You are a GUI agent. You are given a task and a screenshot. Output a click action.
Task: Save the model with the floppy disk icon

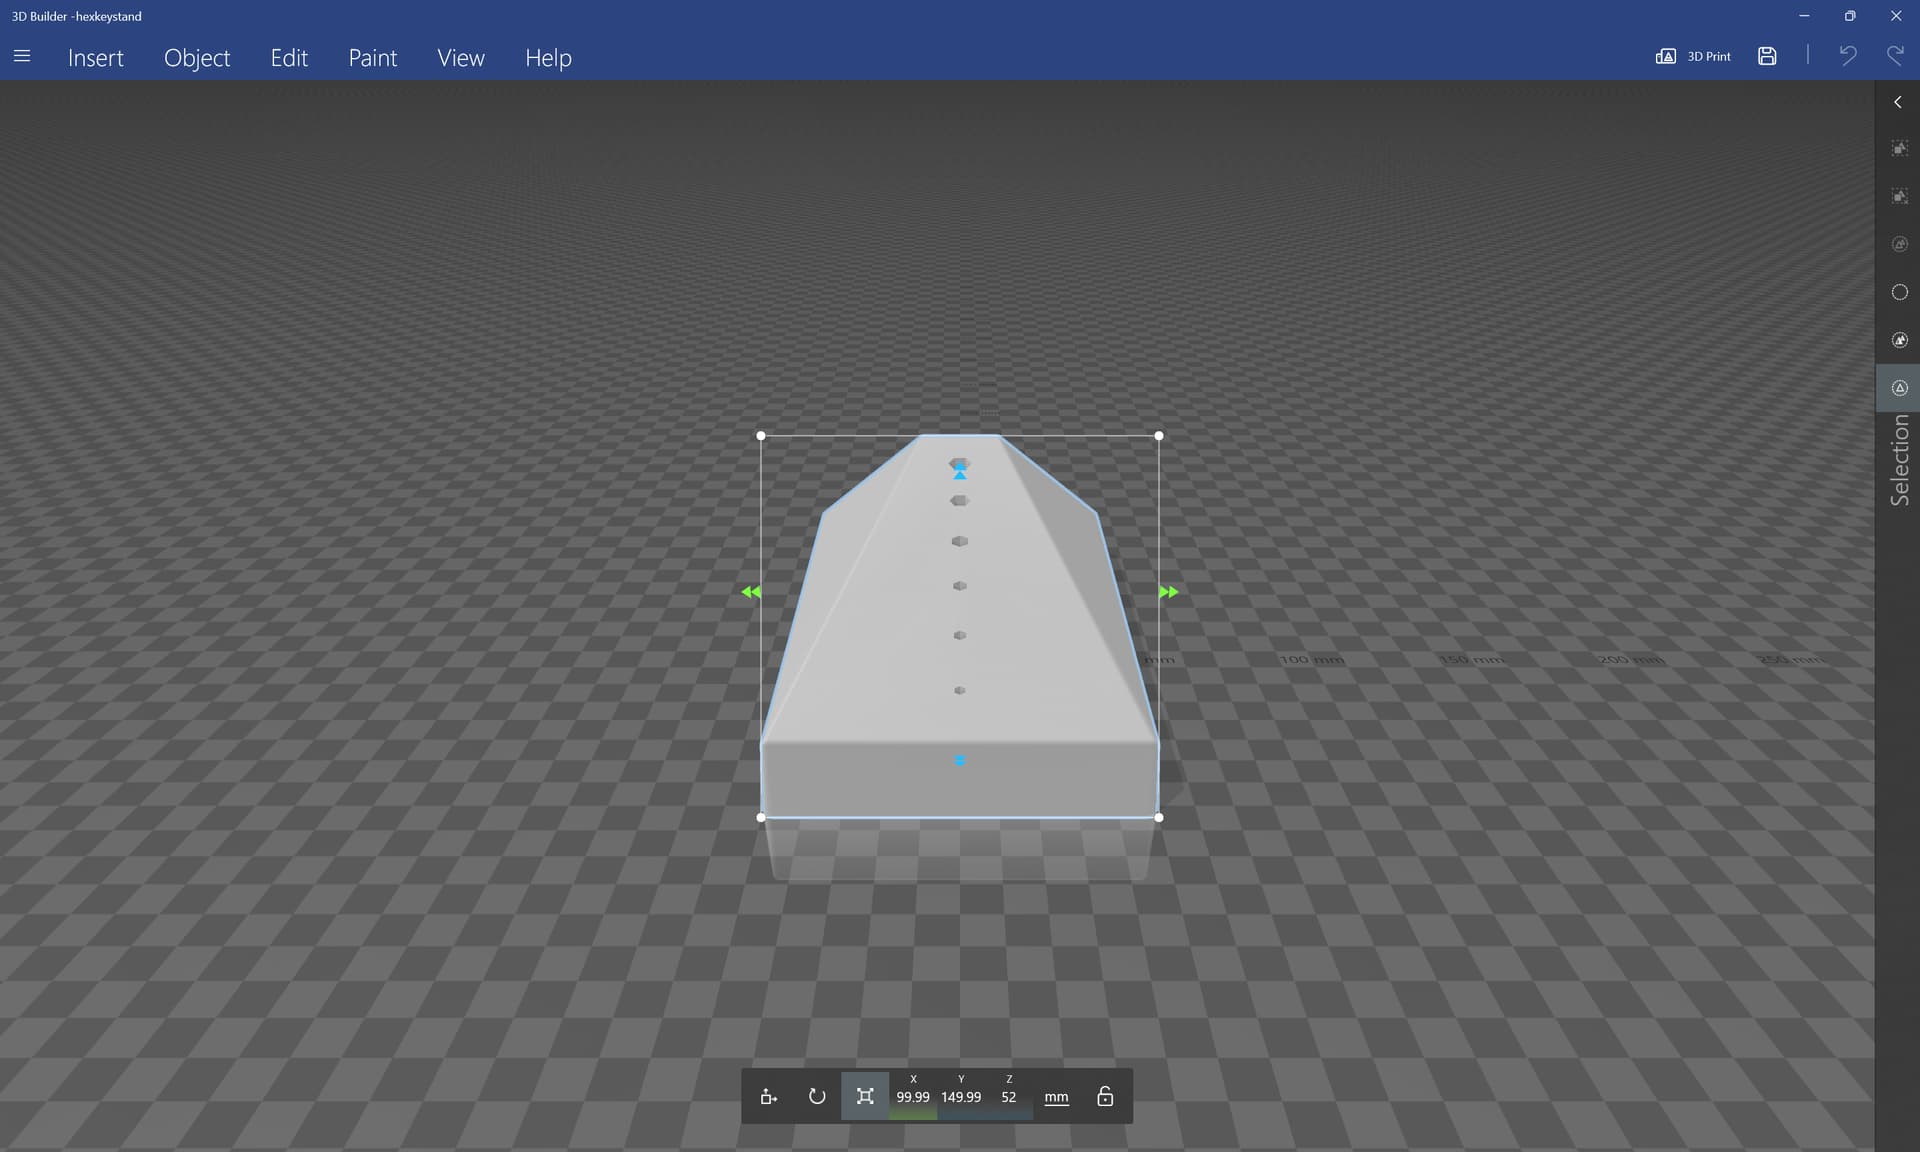pyautogui.click(x=1767, y=57)
